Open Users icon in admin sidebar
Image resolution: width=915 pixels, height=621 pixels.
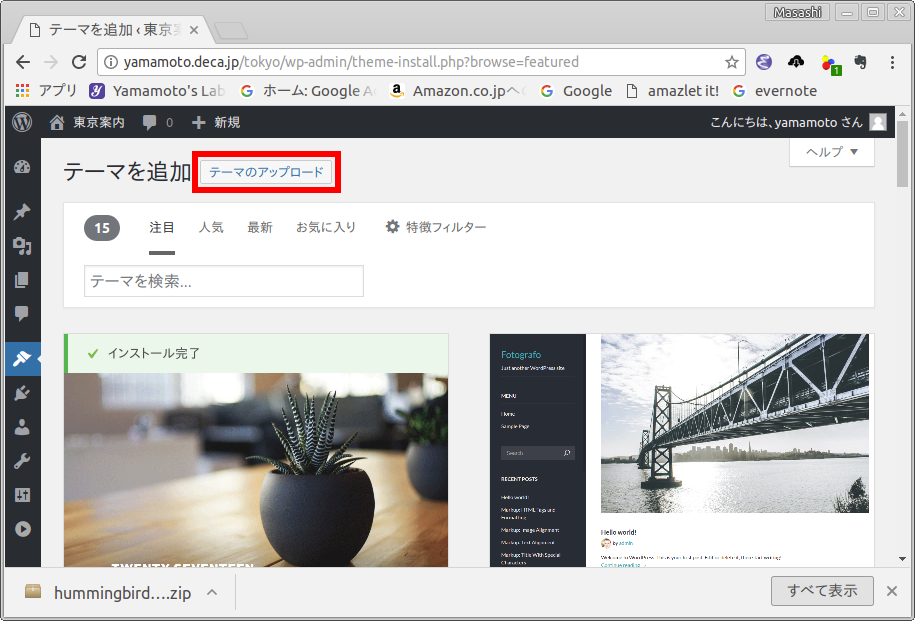22,427
